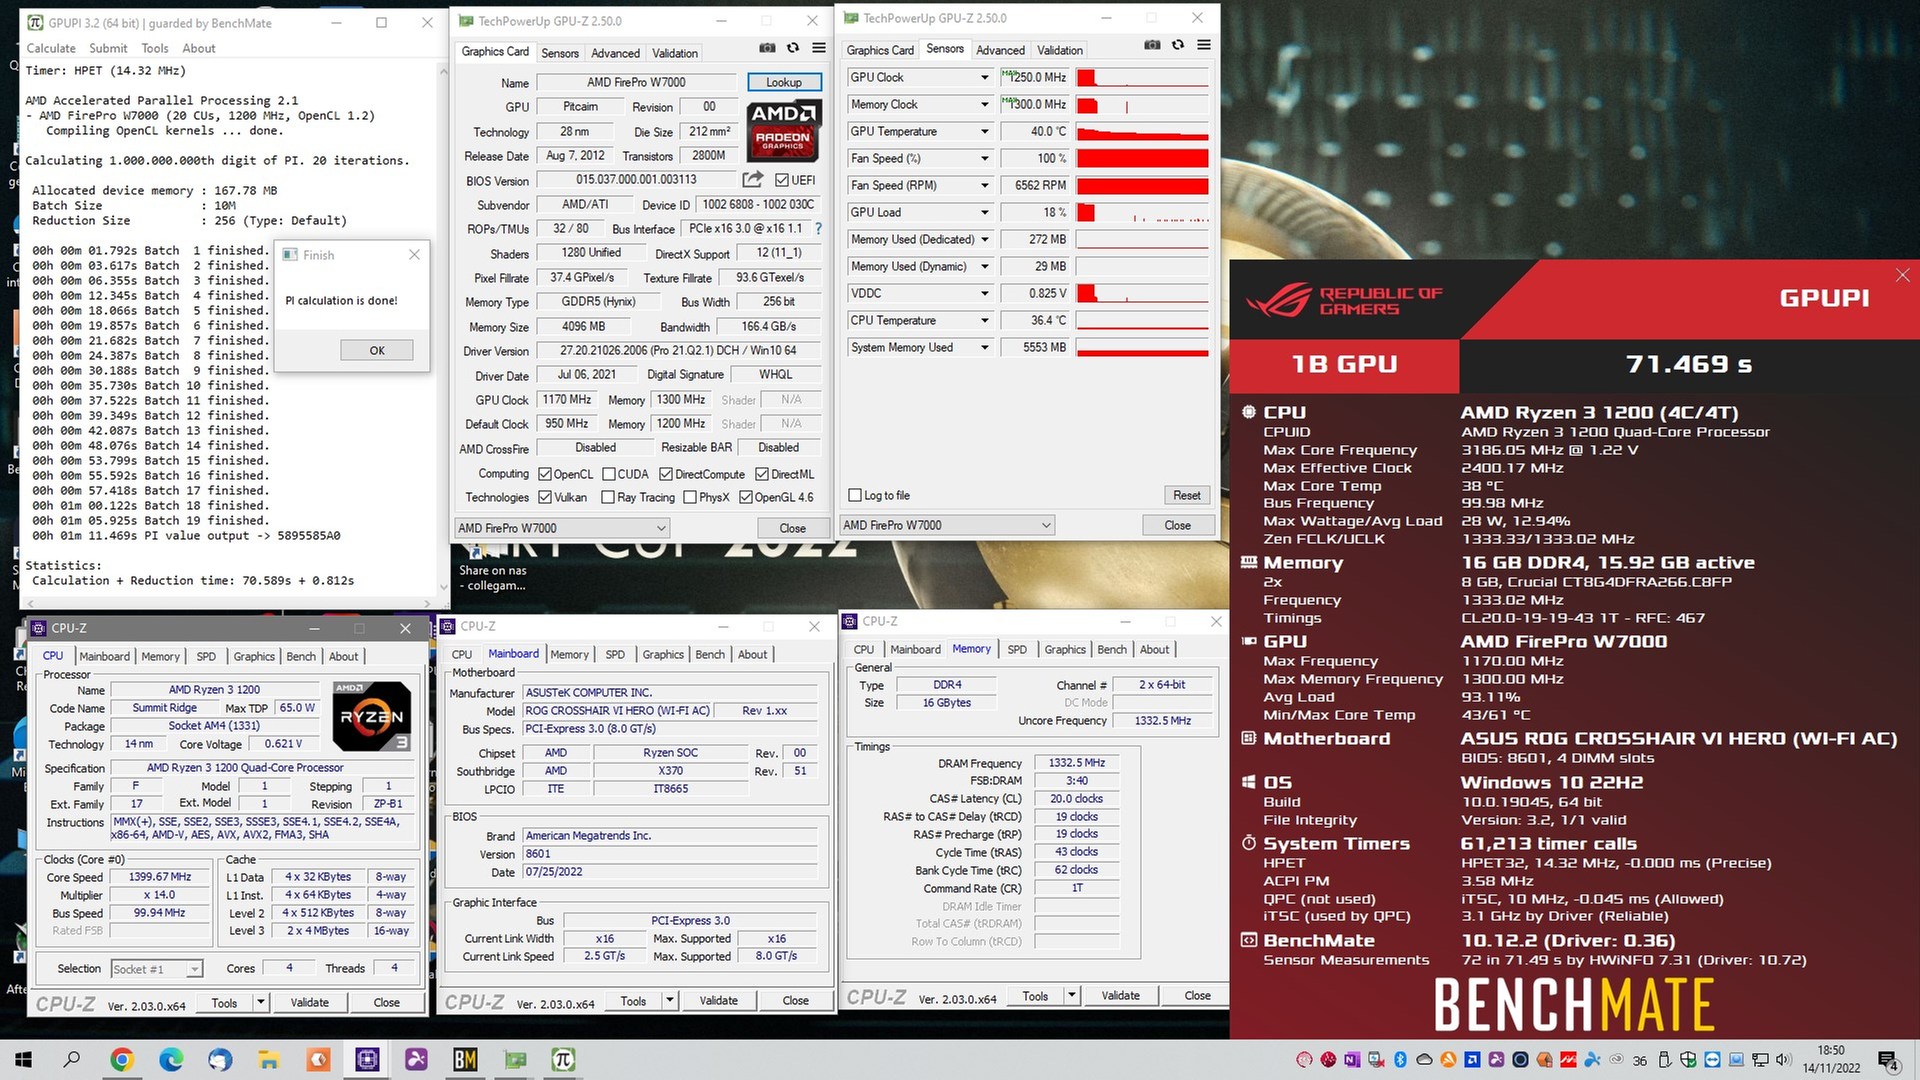Click Close button in CPU-Z Mainboard window
1920x1080 pixels.
point(796,1001)
